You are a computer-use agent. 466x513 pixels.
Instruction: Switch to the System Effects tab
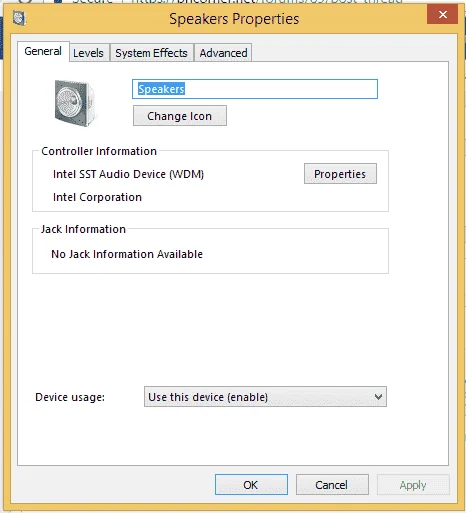click(152, 53)
